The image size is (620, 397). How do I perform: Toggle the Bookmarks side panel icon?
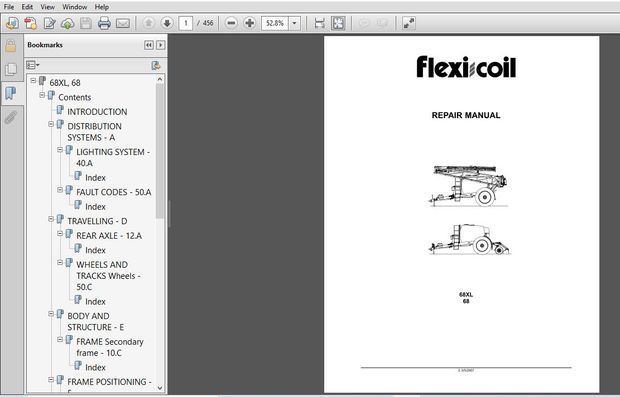pos(11,94)
